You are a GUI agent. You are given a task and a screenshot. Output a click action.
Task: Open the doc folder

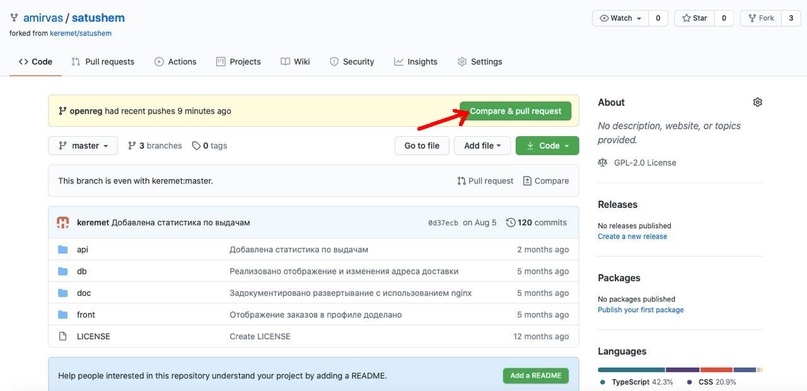pyautogui.click(x=84, y=293)
